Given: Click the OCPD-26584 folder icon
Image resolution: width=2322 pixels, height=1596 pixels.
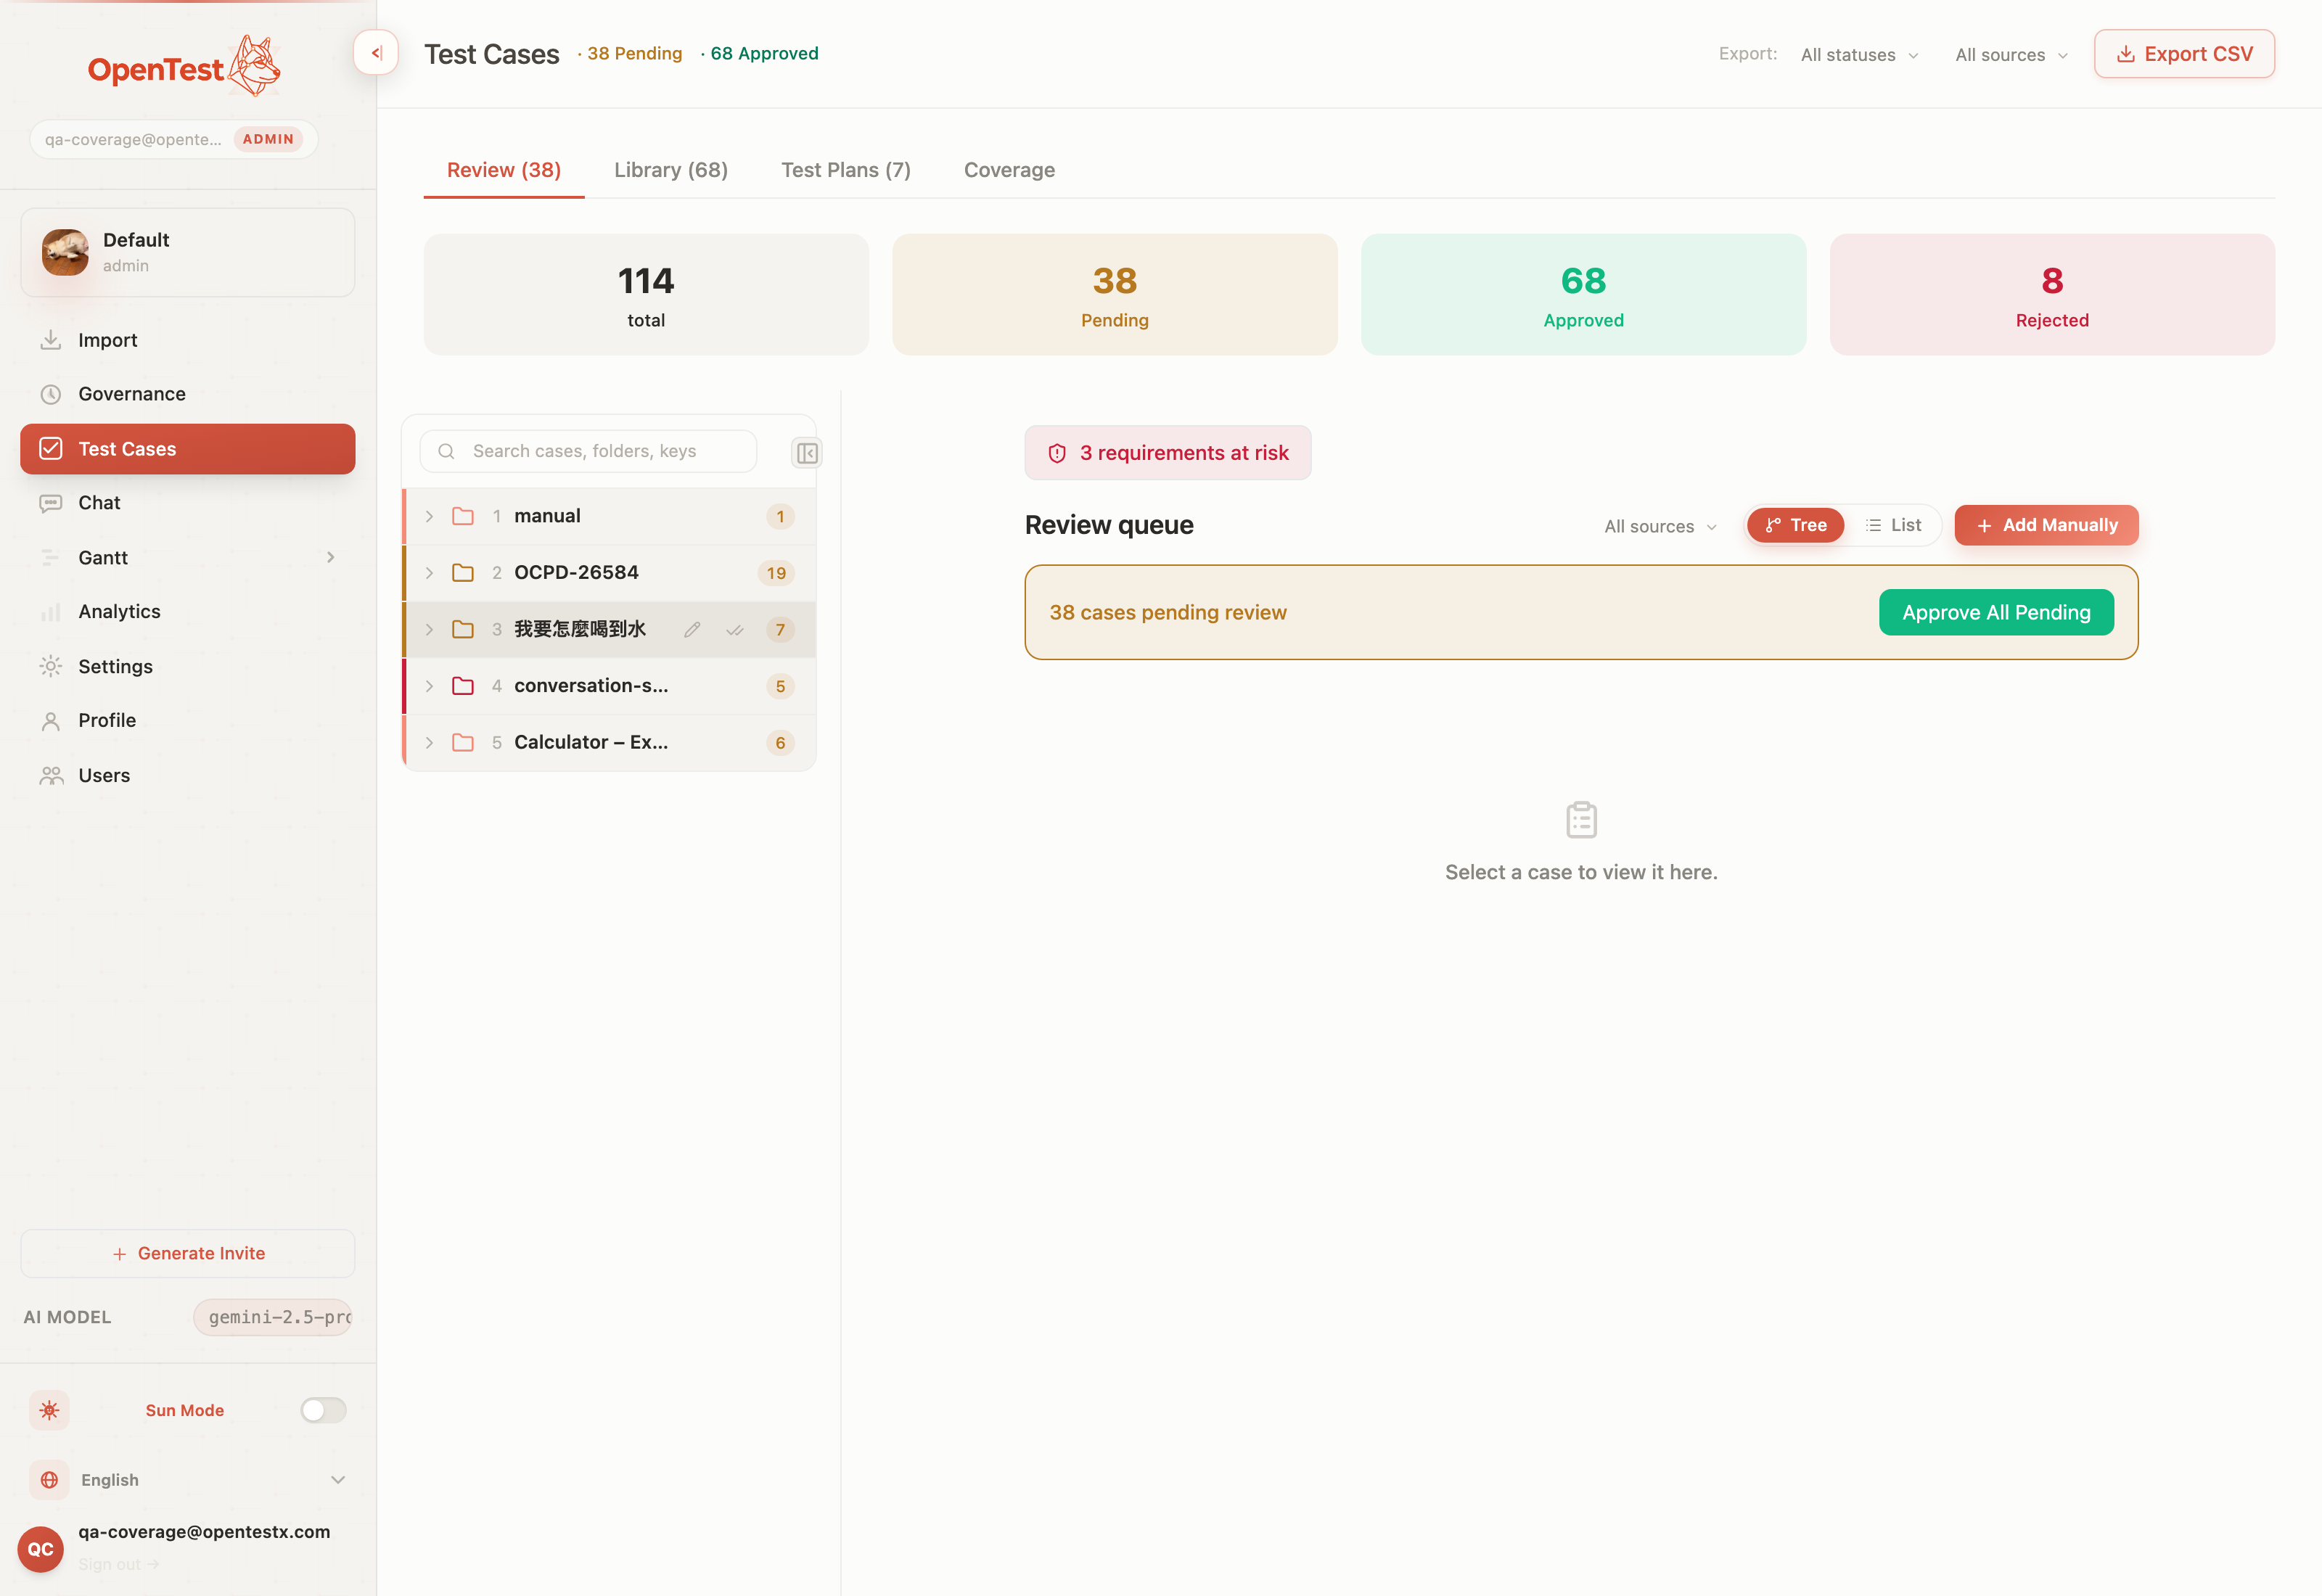Looking at the screenshot, I should point(463,572).
